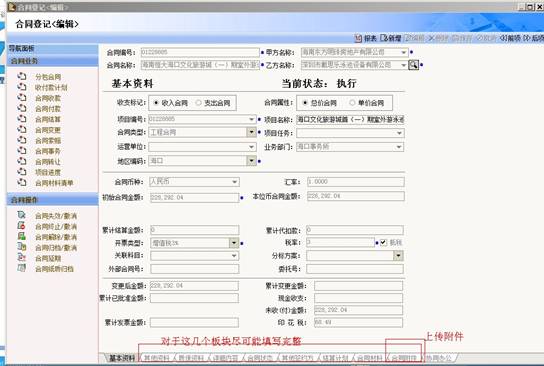Open the 合同材料清单 sidebar icon
This screenshot has height=366, width=544.
22,182
